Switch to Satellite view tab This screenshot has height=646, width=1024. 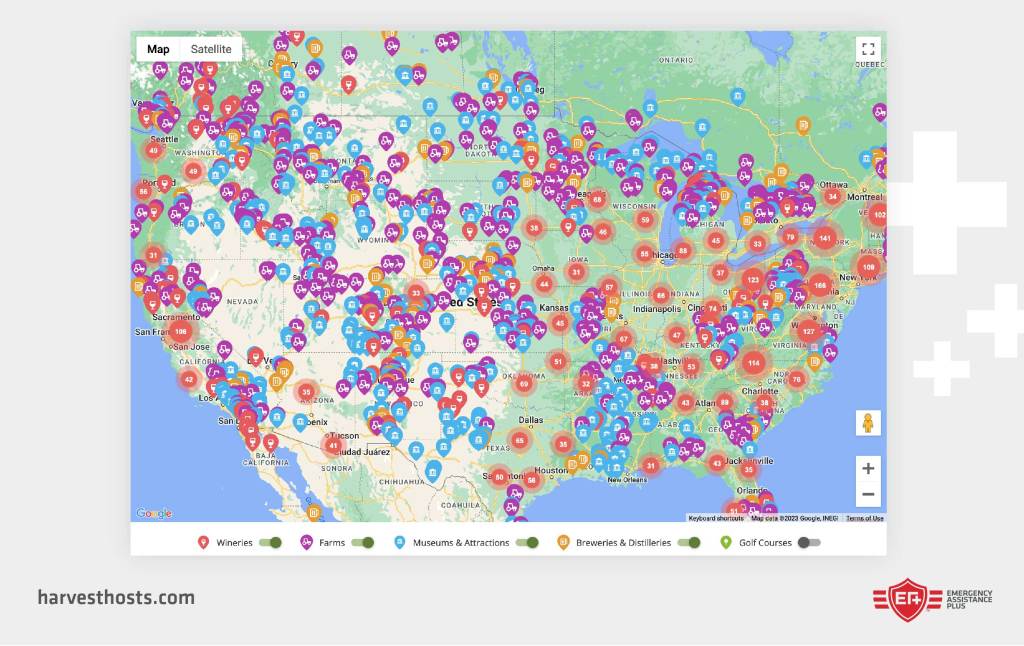click(211, 49)
